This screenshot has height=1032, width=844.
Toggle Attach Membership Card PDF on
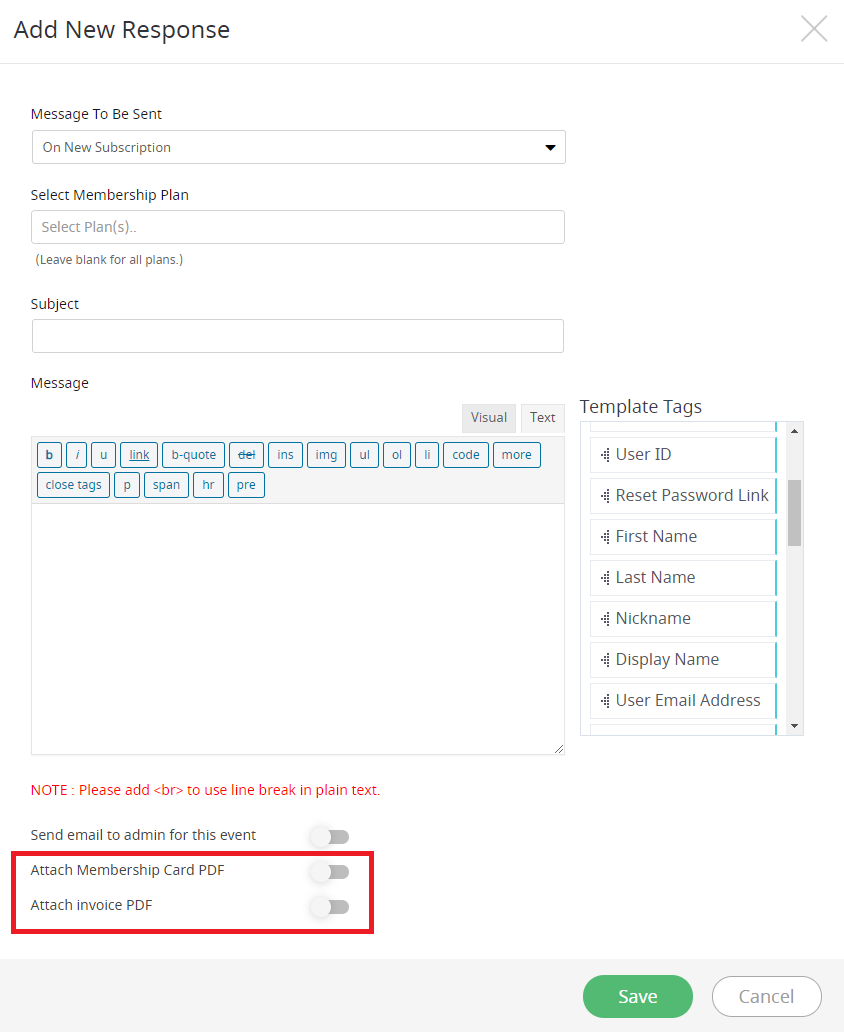(x=330, y=872)
